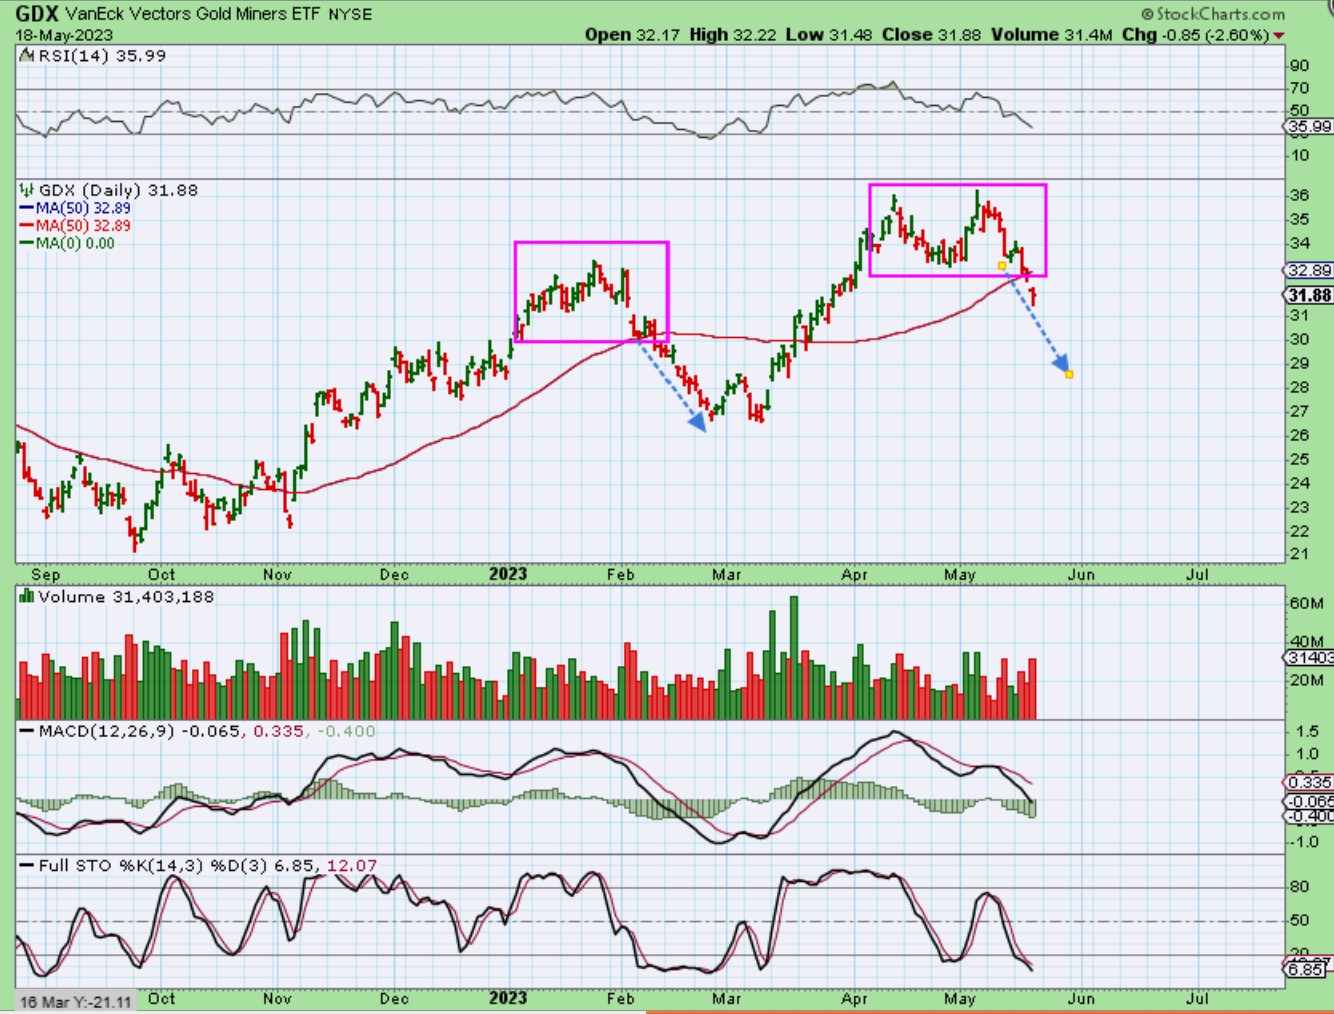The image size is (1334, 1014).
Task: Click the Low 31.48 header value
Action: (829, 35)
